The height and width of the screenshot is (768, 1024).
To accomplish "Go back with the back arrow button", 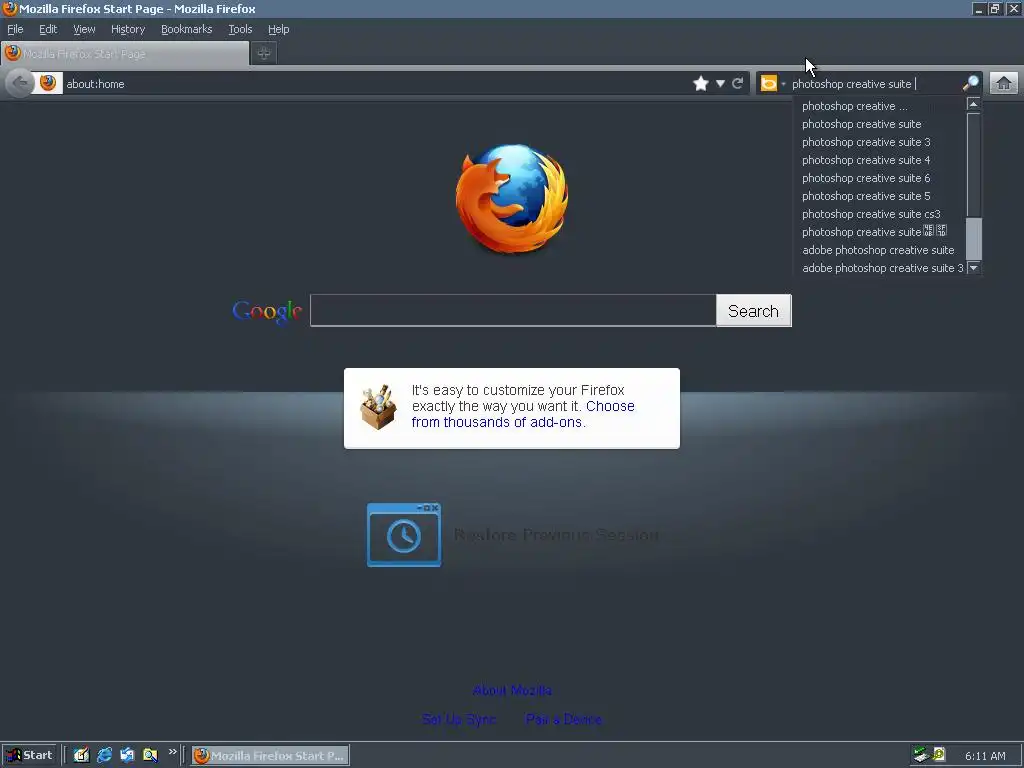I will pos(20,83).
